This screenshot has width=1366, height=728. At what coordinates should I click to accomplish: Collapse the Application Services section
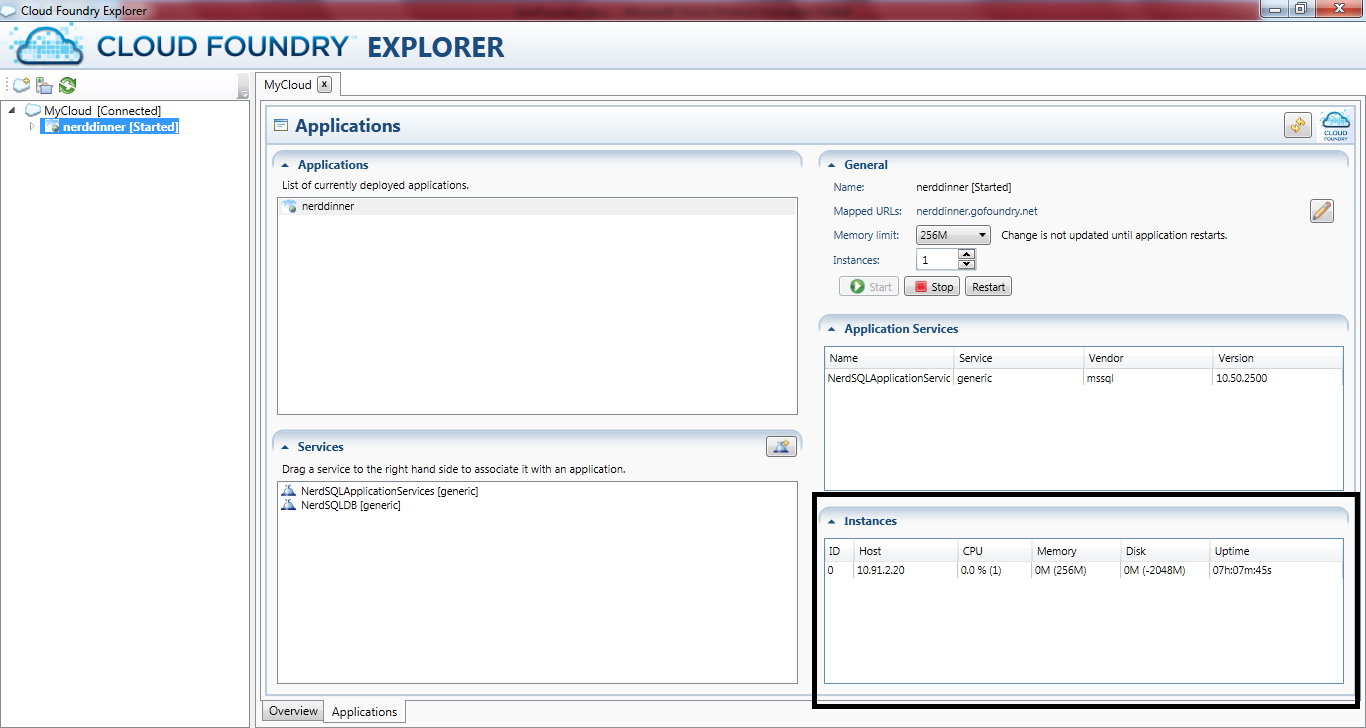click(x=832, y=329)
